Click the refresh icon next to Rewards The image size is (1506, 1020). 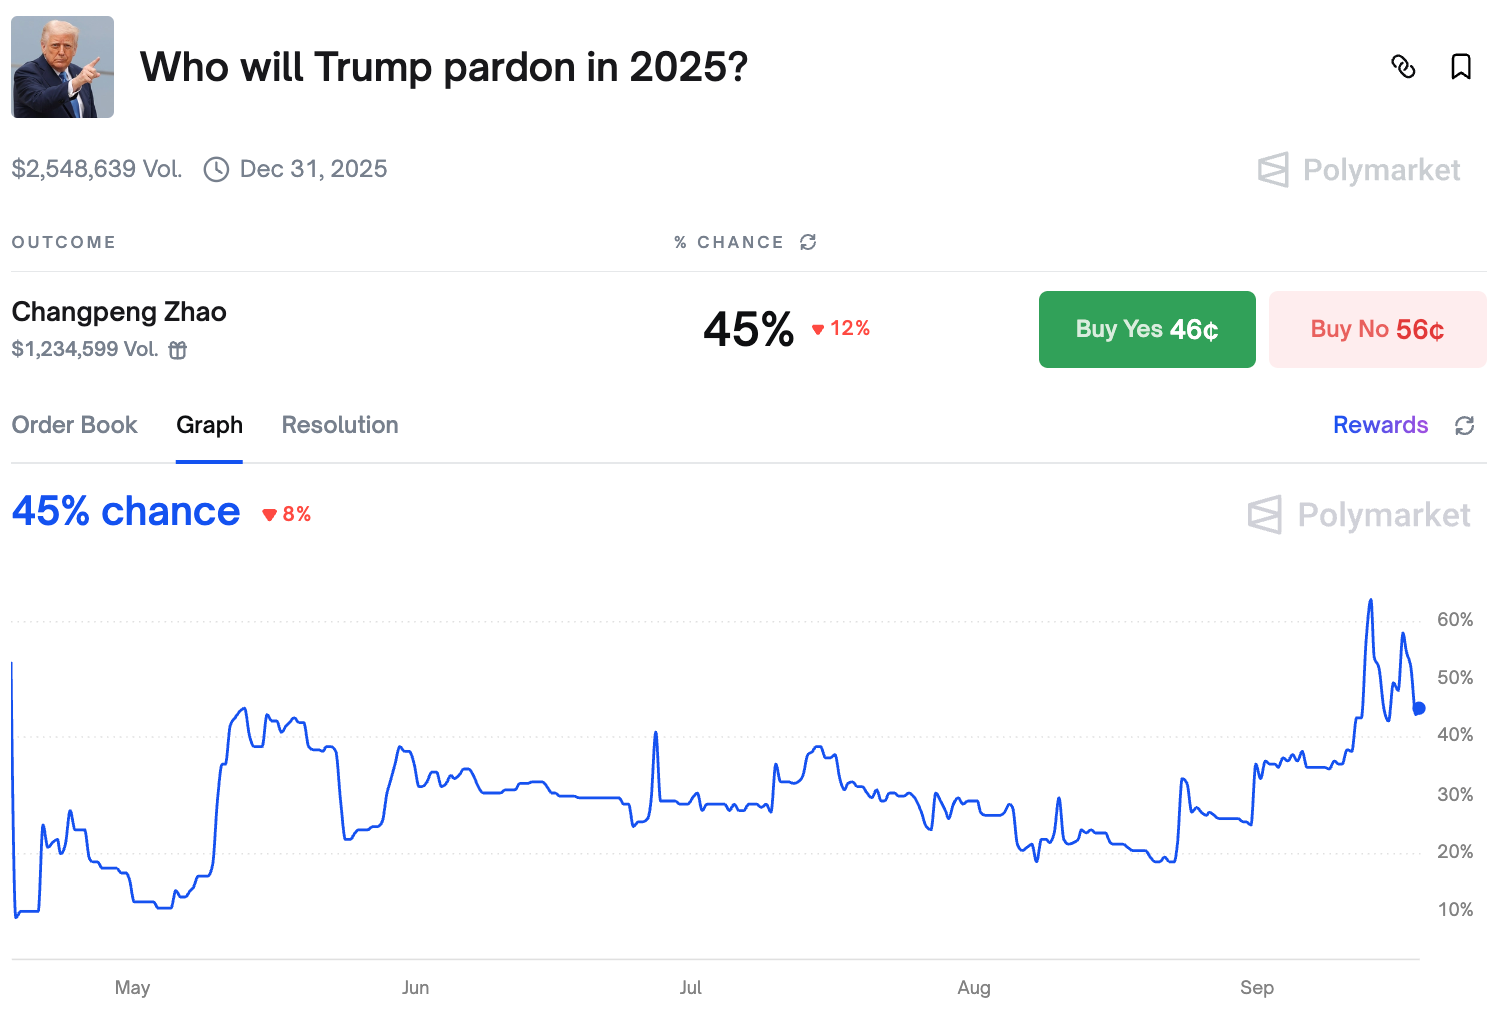coord(1464,425)
